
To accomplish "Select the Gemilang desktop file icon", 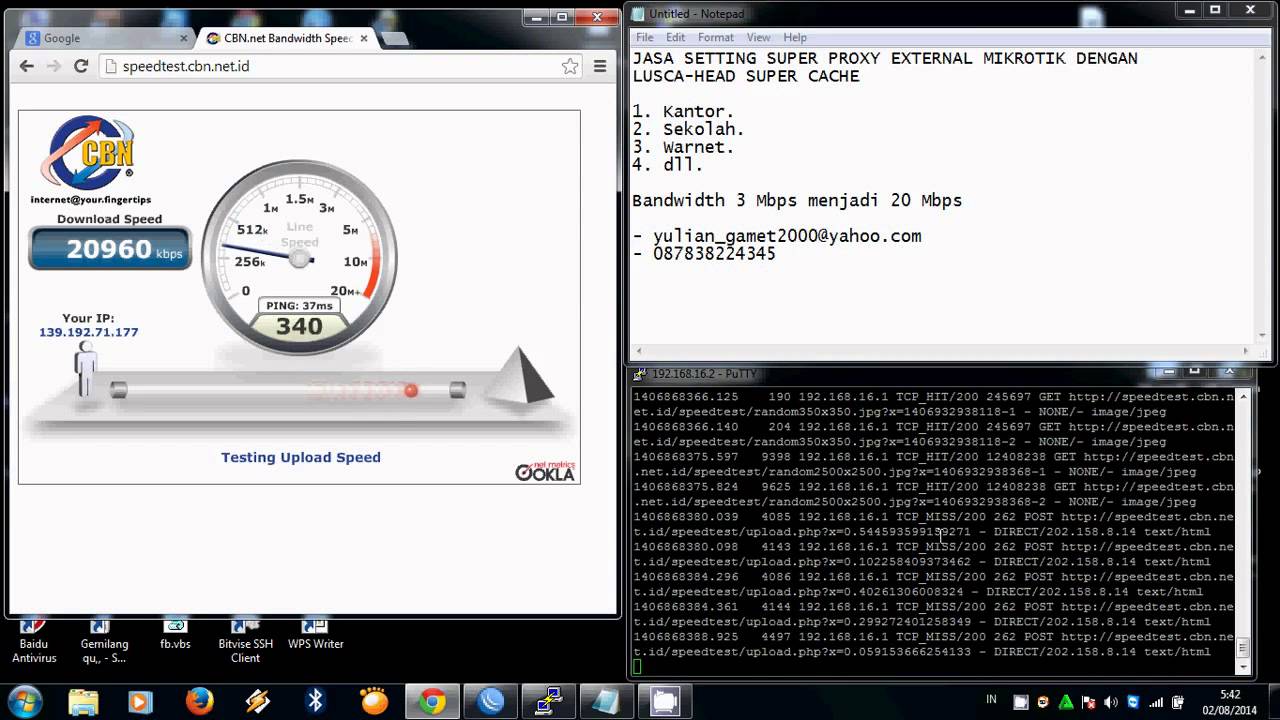I will pyautogui.click(x=104, y=642).
